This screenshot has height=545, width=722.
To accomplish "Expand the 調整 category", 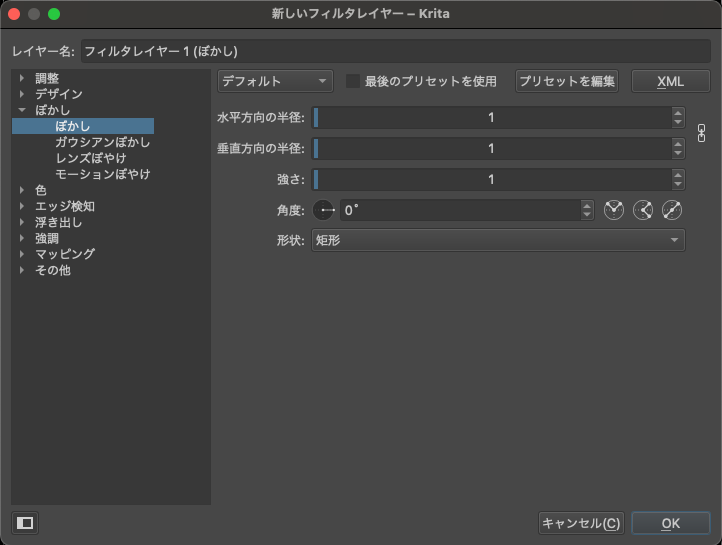I will point(22,78).
